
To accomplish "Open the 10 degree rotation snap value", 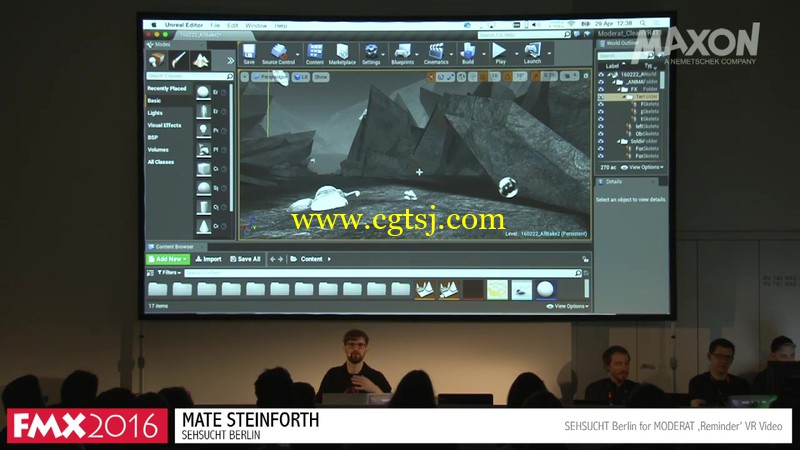I will (x=520, y=77).
